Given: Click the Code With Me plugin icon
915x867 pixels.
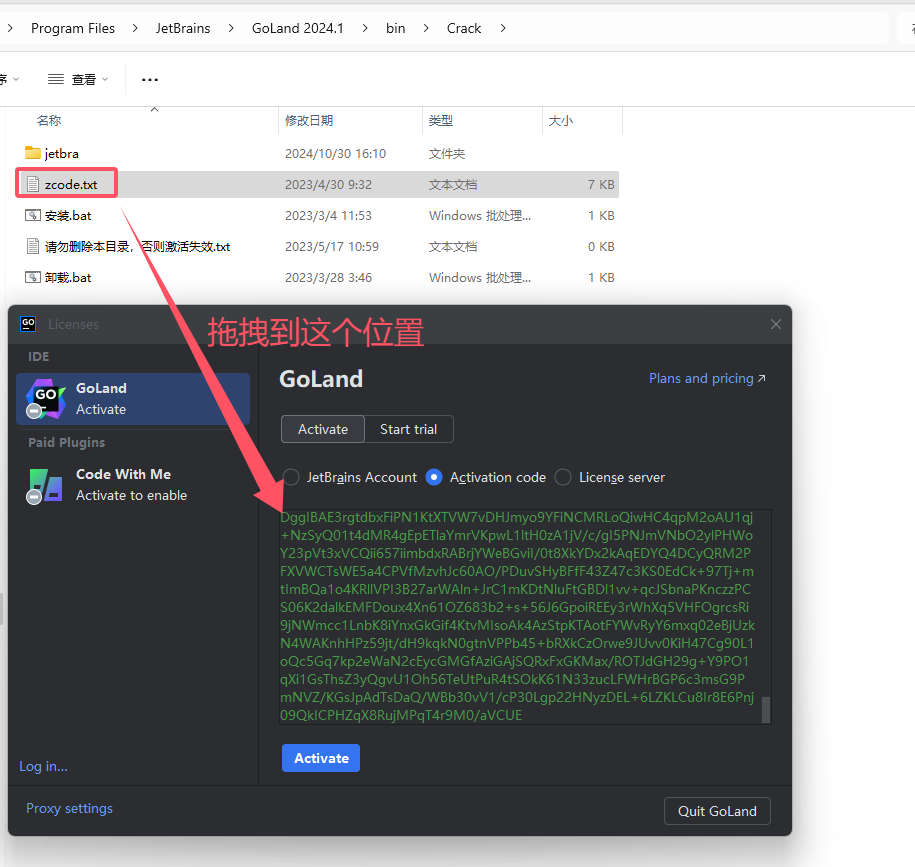Looking at the screenshot, I should (44, 485).
